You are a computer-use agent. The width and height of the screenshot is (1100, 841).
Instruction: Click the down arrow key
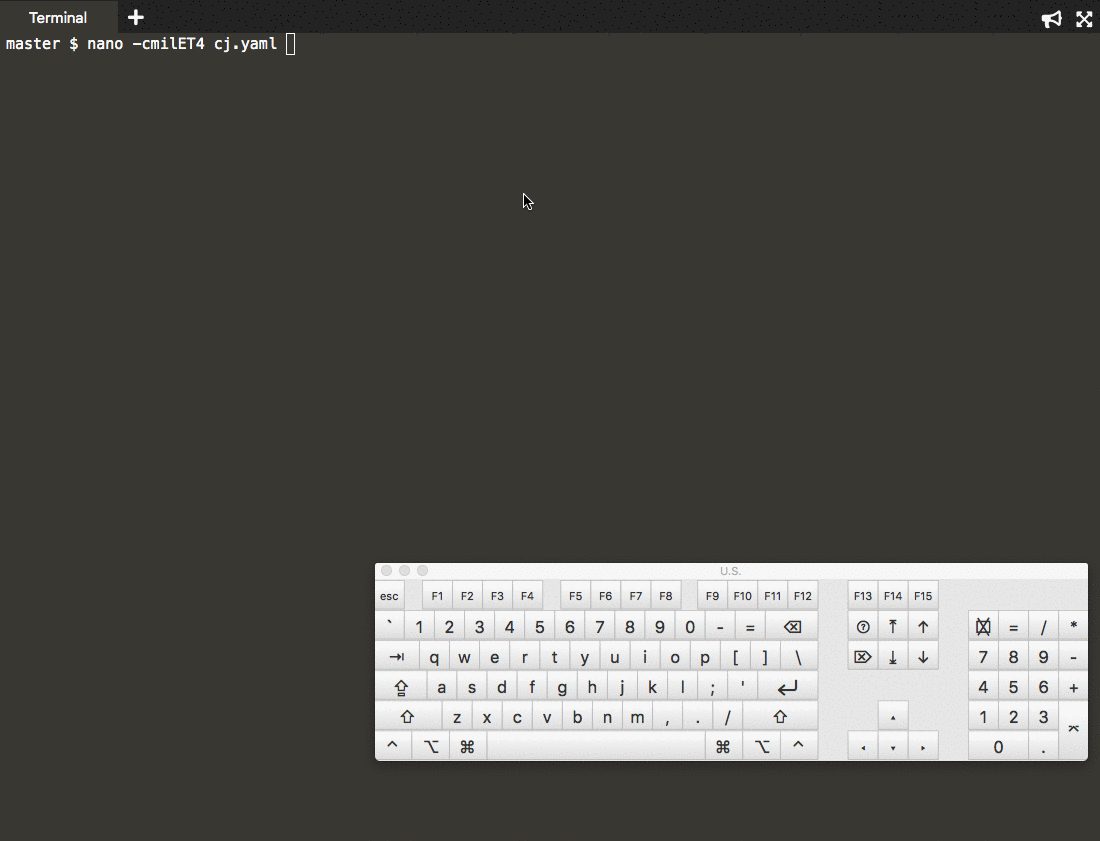point(893,747)
